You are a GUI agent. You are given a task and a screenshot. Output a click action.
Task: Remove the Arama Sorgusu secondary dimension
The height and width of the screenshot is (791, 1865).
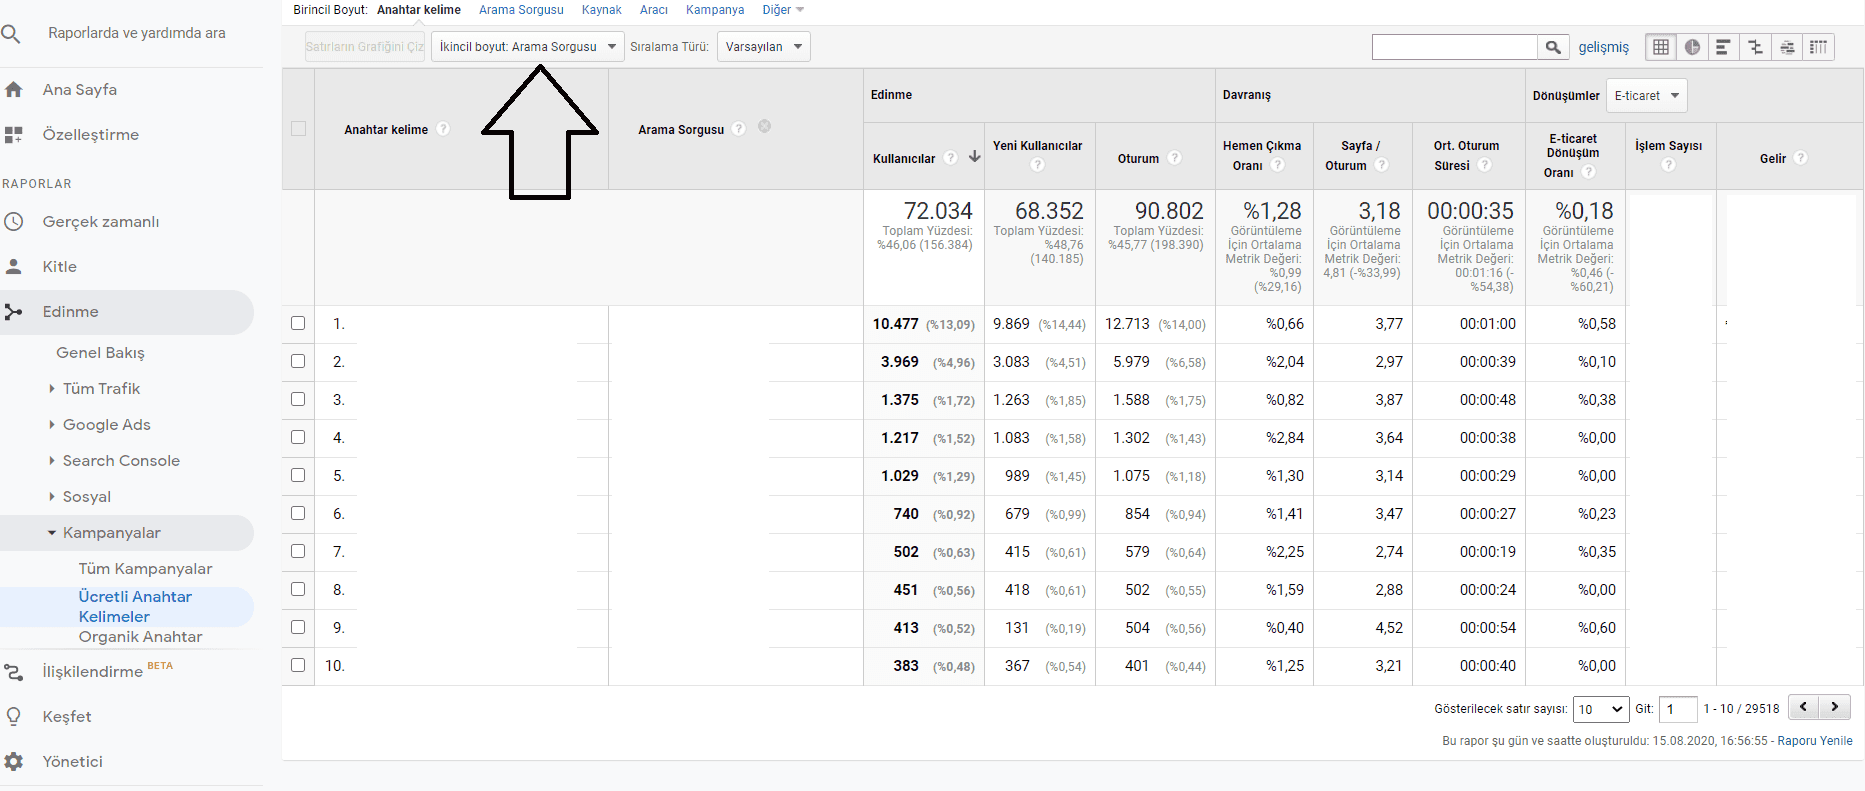point(764,127)
